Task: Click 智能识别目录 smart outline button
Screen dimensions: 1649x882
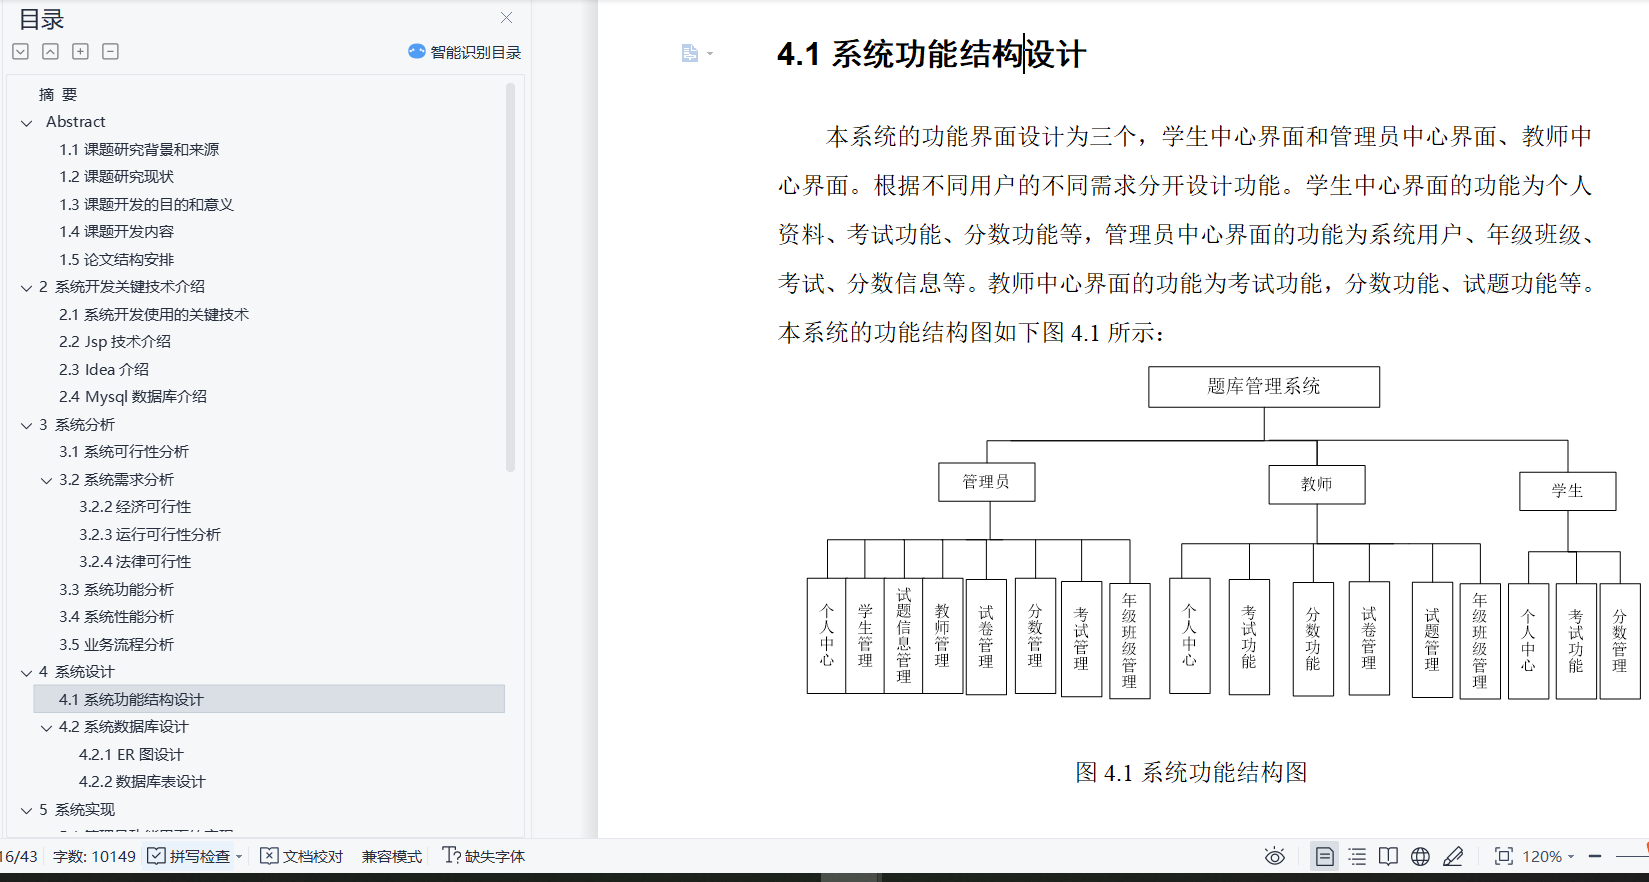Action: tap(465, 52)
